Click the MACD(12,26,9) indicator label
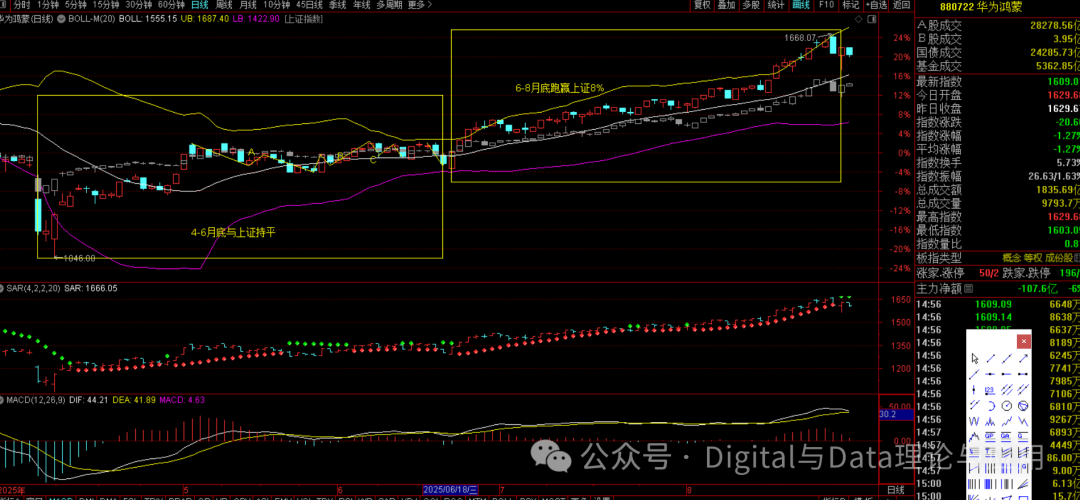Image resolution: width=1080 pixels, height=500 pixels. point(36,399)
